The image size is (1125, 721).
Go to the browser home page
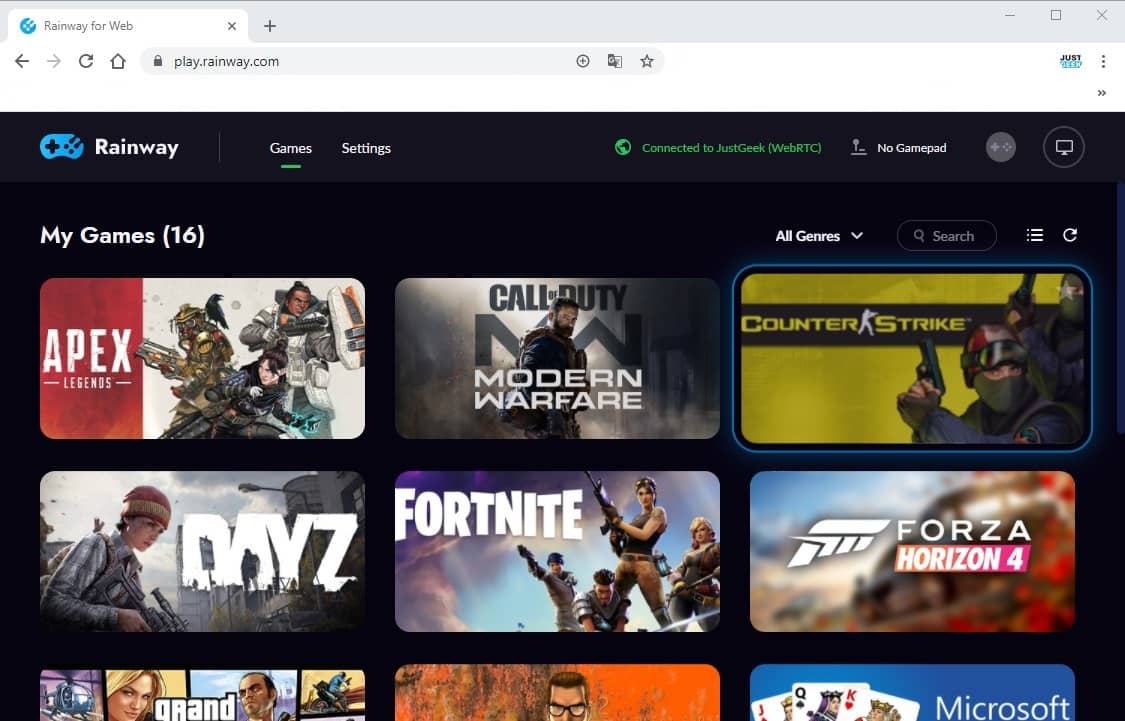(118, 61)
